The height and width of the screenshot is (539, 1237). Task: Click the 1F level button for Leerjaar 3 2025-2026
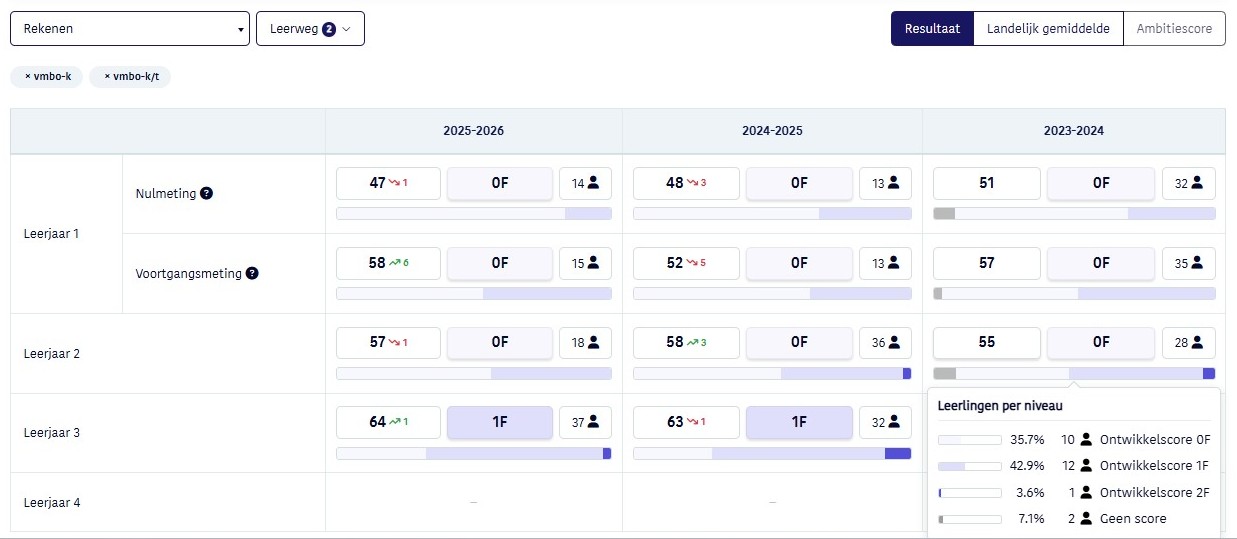pyautogui.click(x=500, y=422)
